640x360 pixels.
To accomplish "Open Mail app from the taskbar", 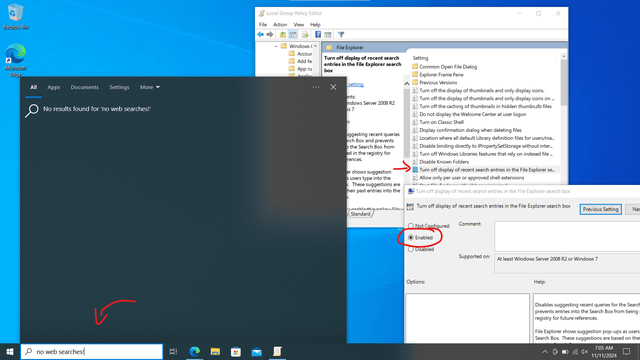I will coord(256,351).
